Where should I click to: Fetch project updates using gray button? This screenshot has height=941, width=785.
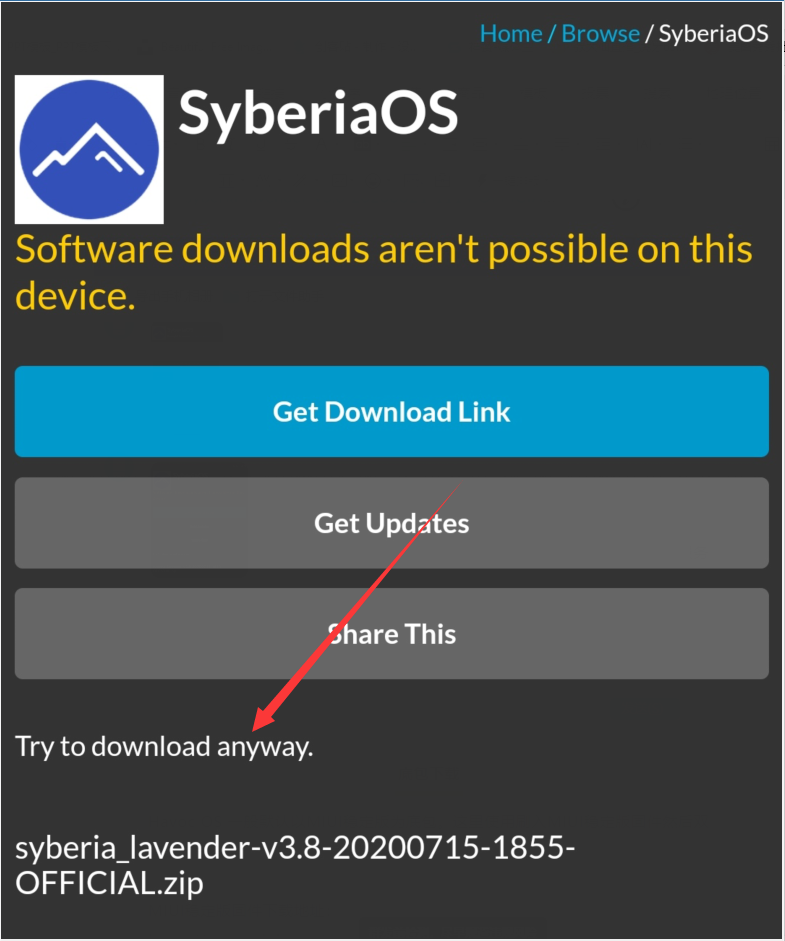tap(392, 523)
